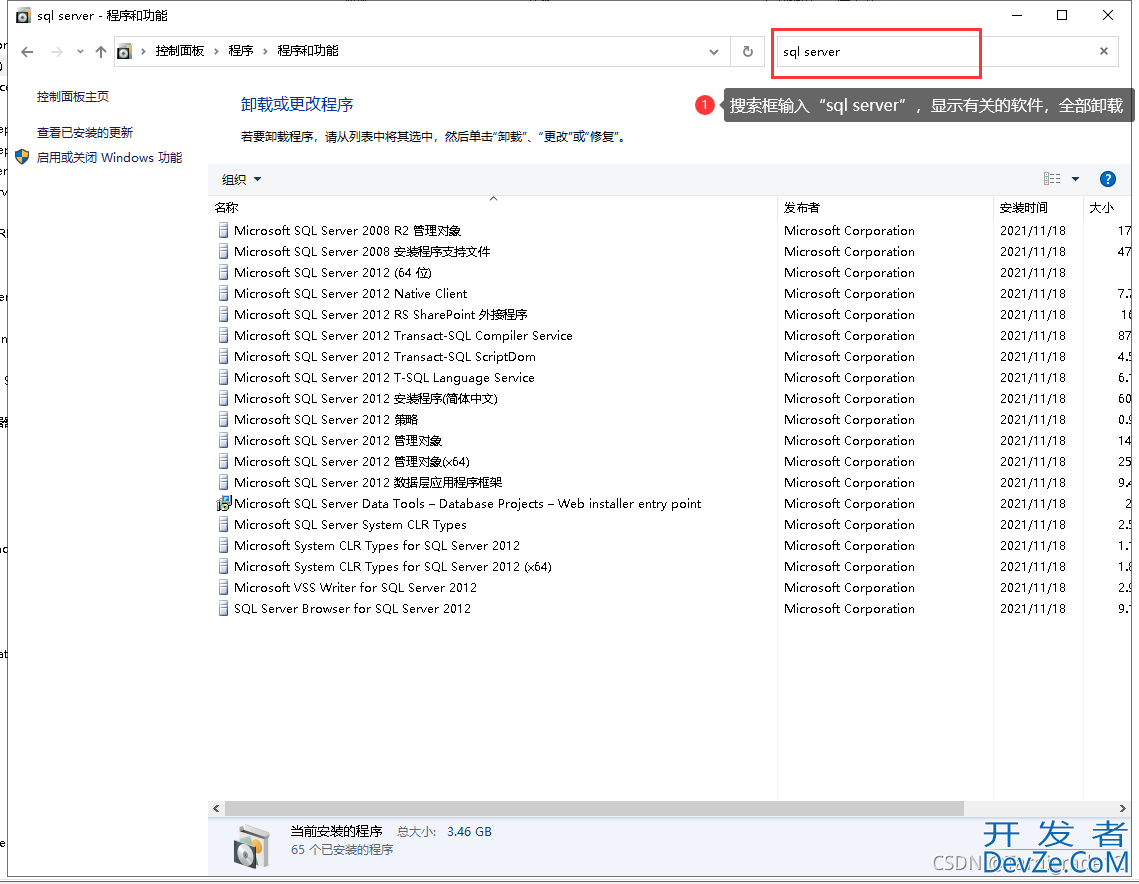Viewport: 1139px width, 884px height.
Task: Click the horizontal scrollbar thumb
Action: pos(593,808)
